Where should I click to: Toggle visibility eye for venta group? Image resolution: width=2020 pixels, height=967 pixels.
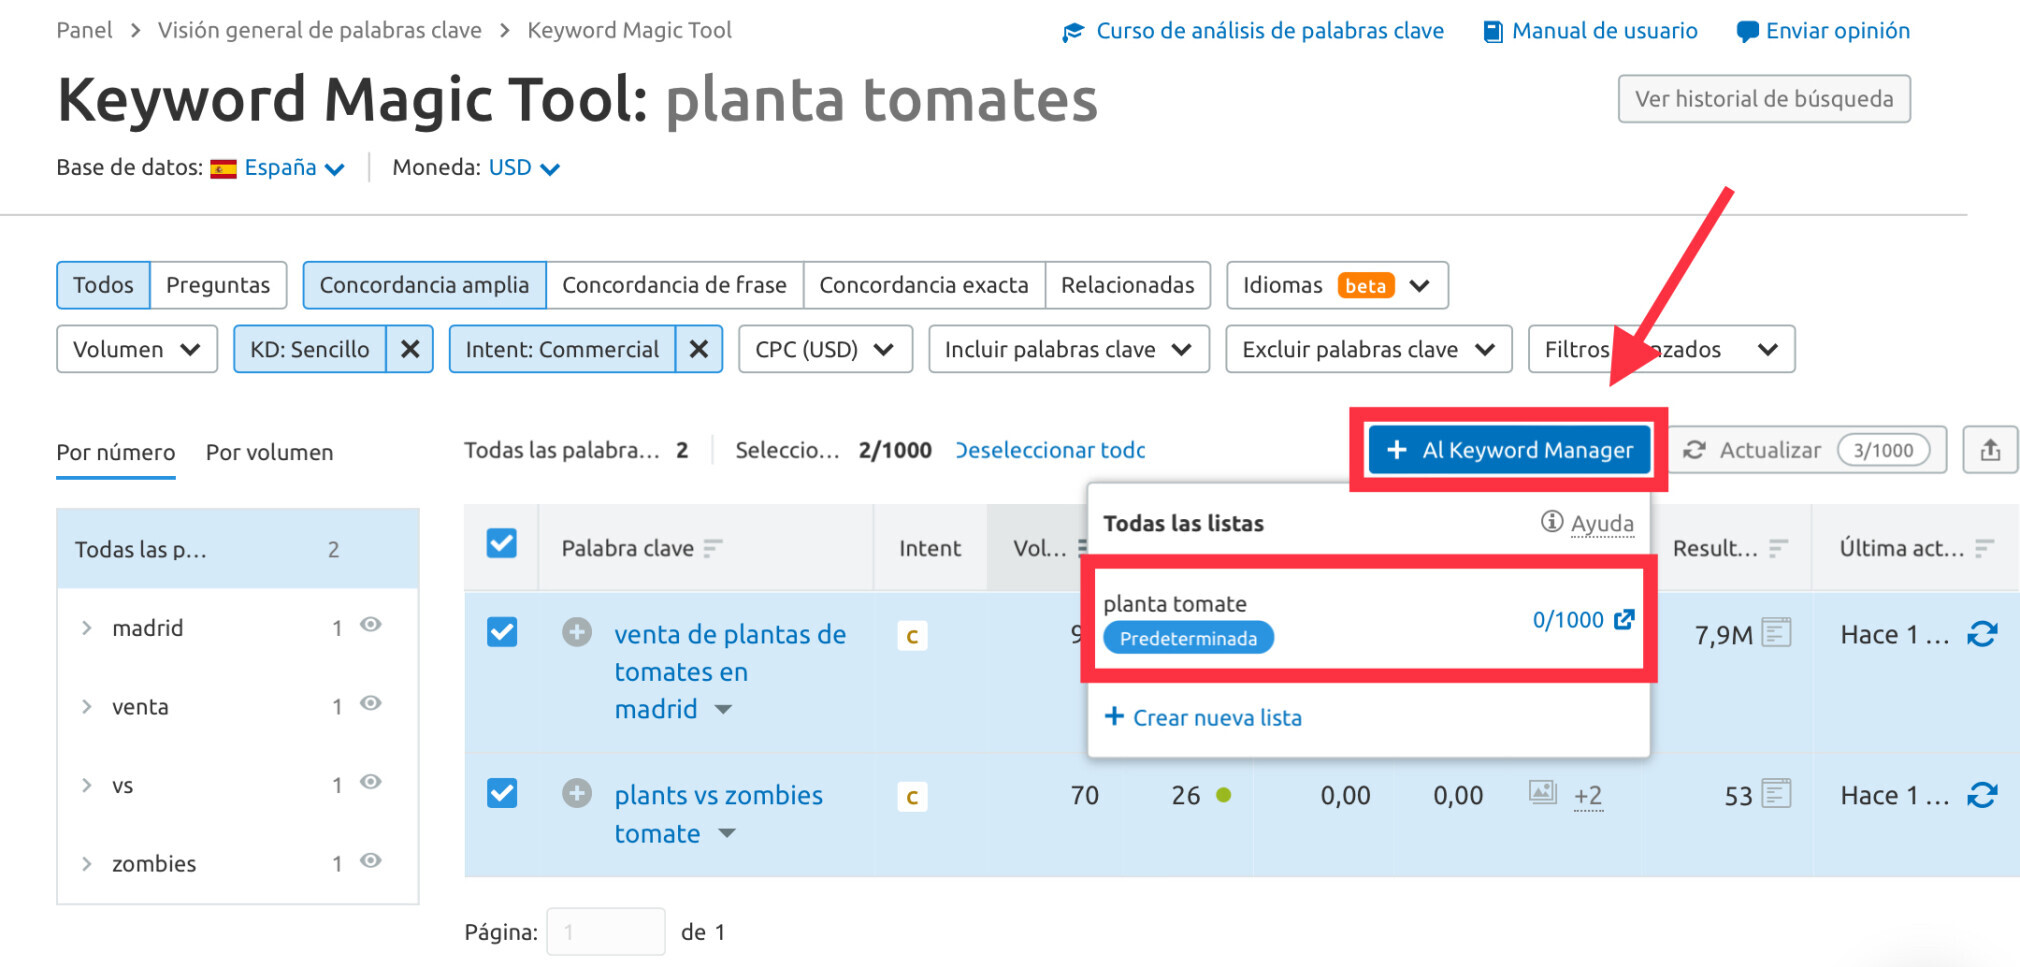click(x=371, y=704)
